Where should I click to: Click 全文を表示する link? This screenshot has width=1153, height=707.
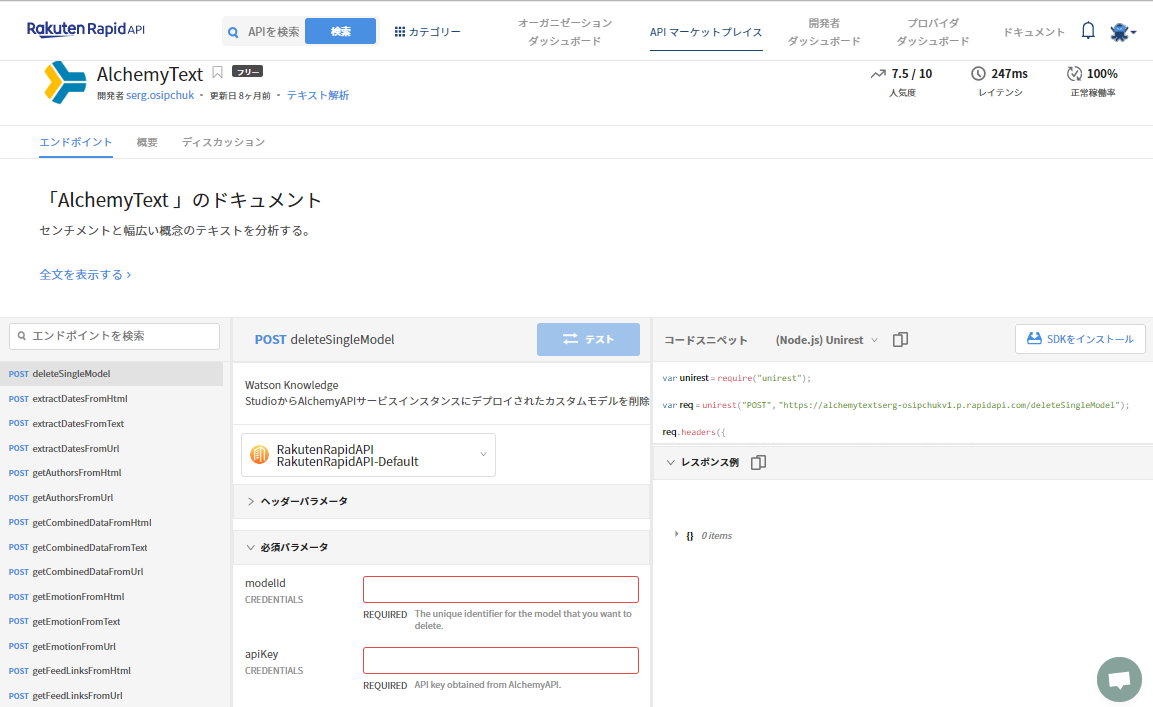coord(85,274)
